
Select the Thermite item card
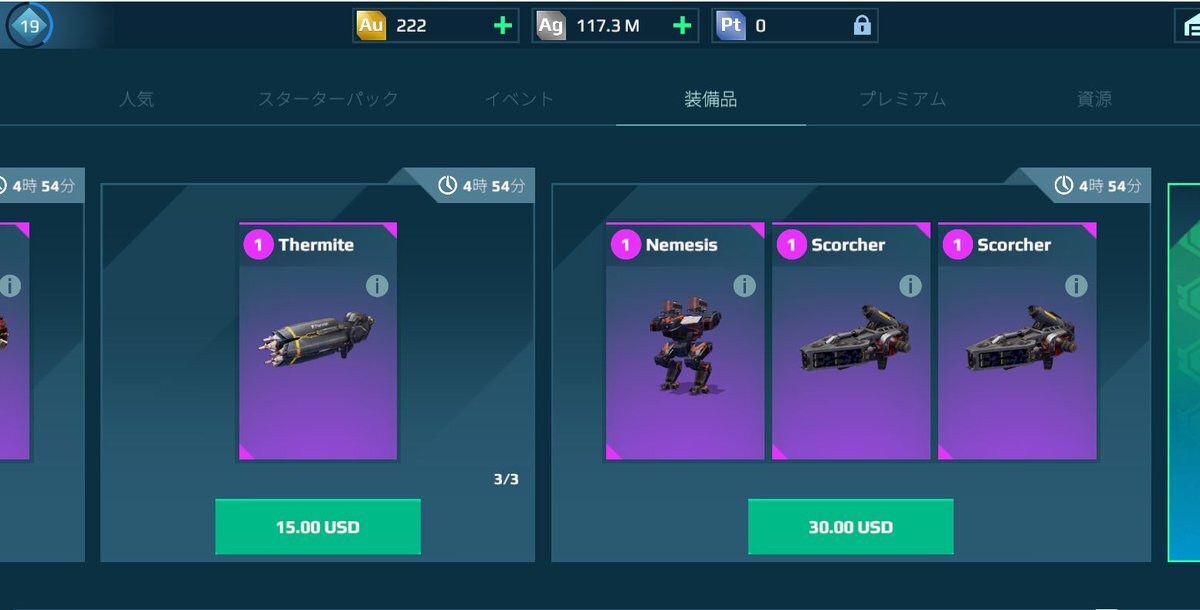point(318,342)
